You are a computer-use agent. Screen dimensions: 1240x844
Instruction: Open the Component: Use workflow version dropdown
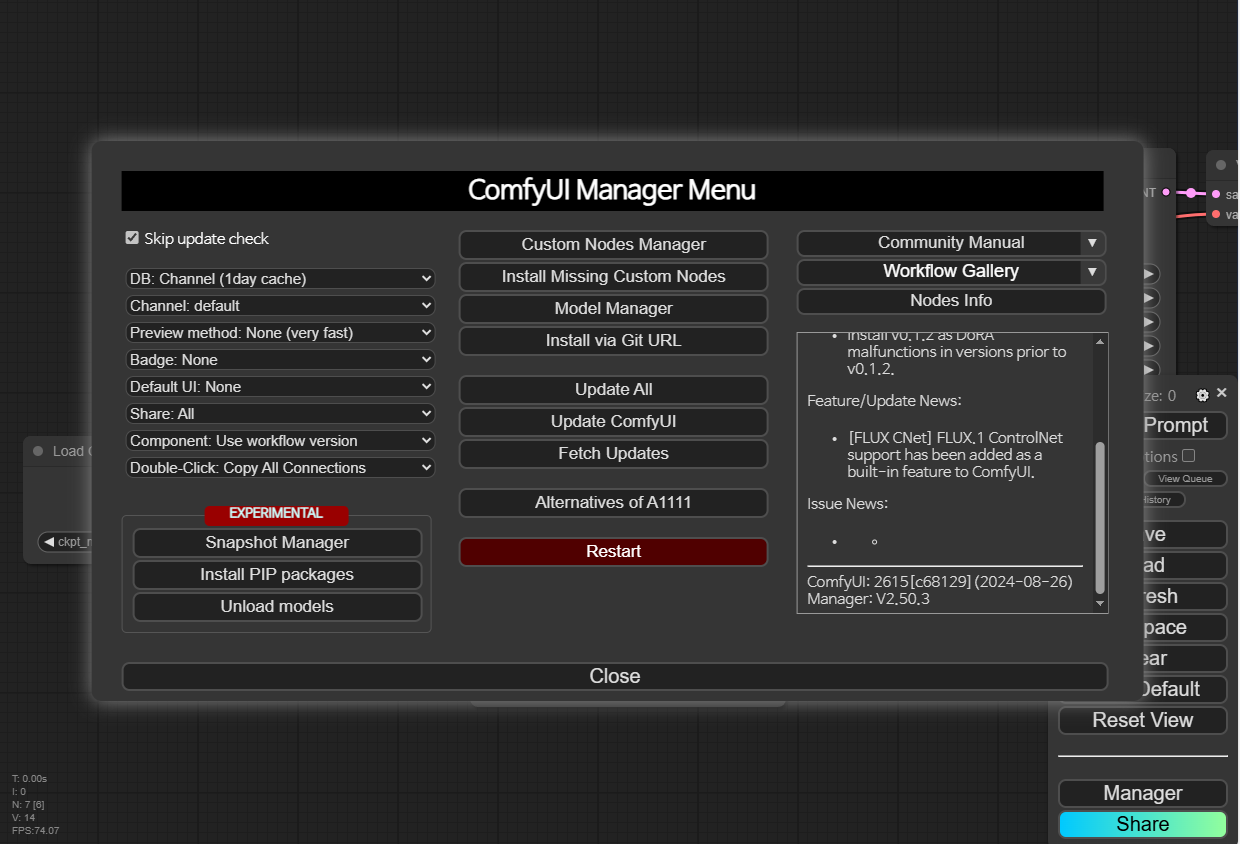(280, 441)
